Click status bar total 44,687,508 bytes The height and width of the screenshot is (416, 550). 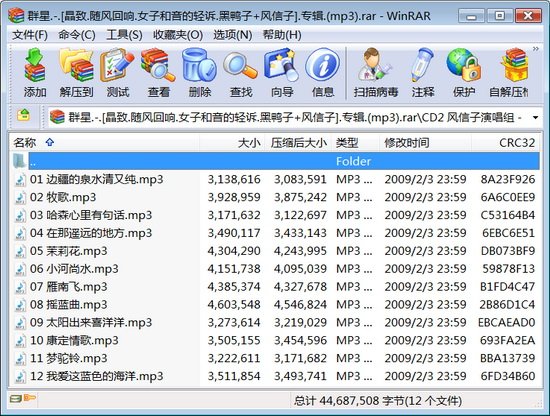[x=378, y=401]
